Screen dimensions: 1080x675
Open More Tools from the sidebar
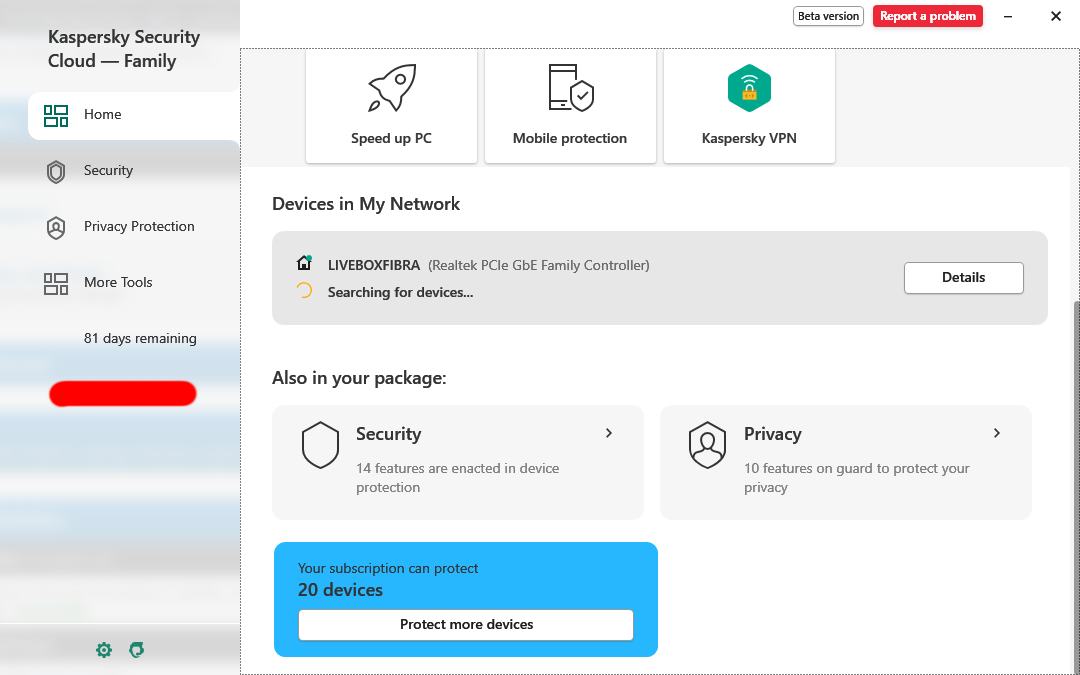118,283
